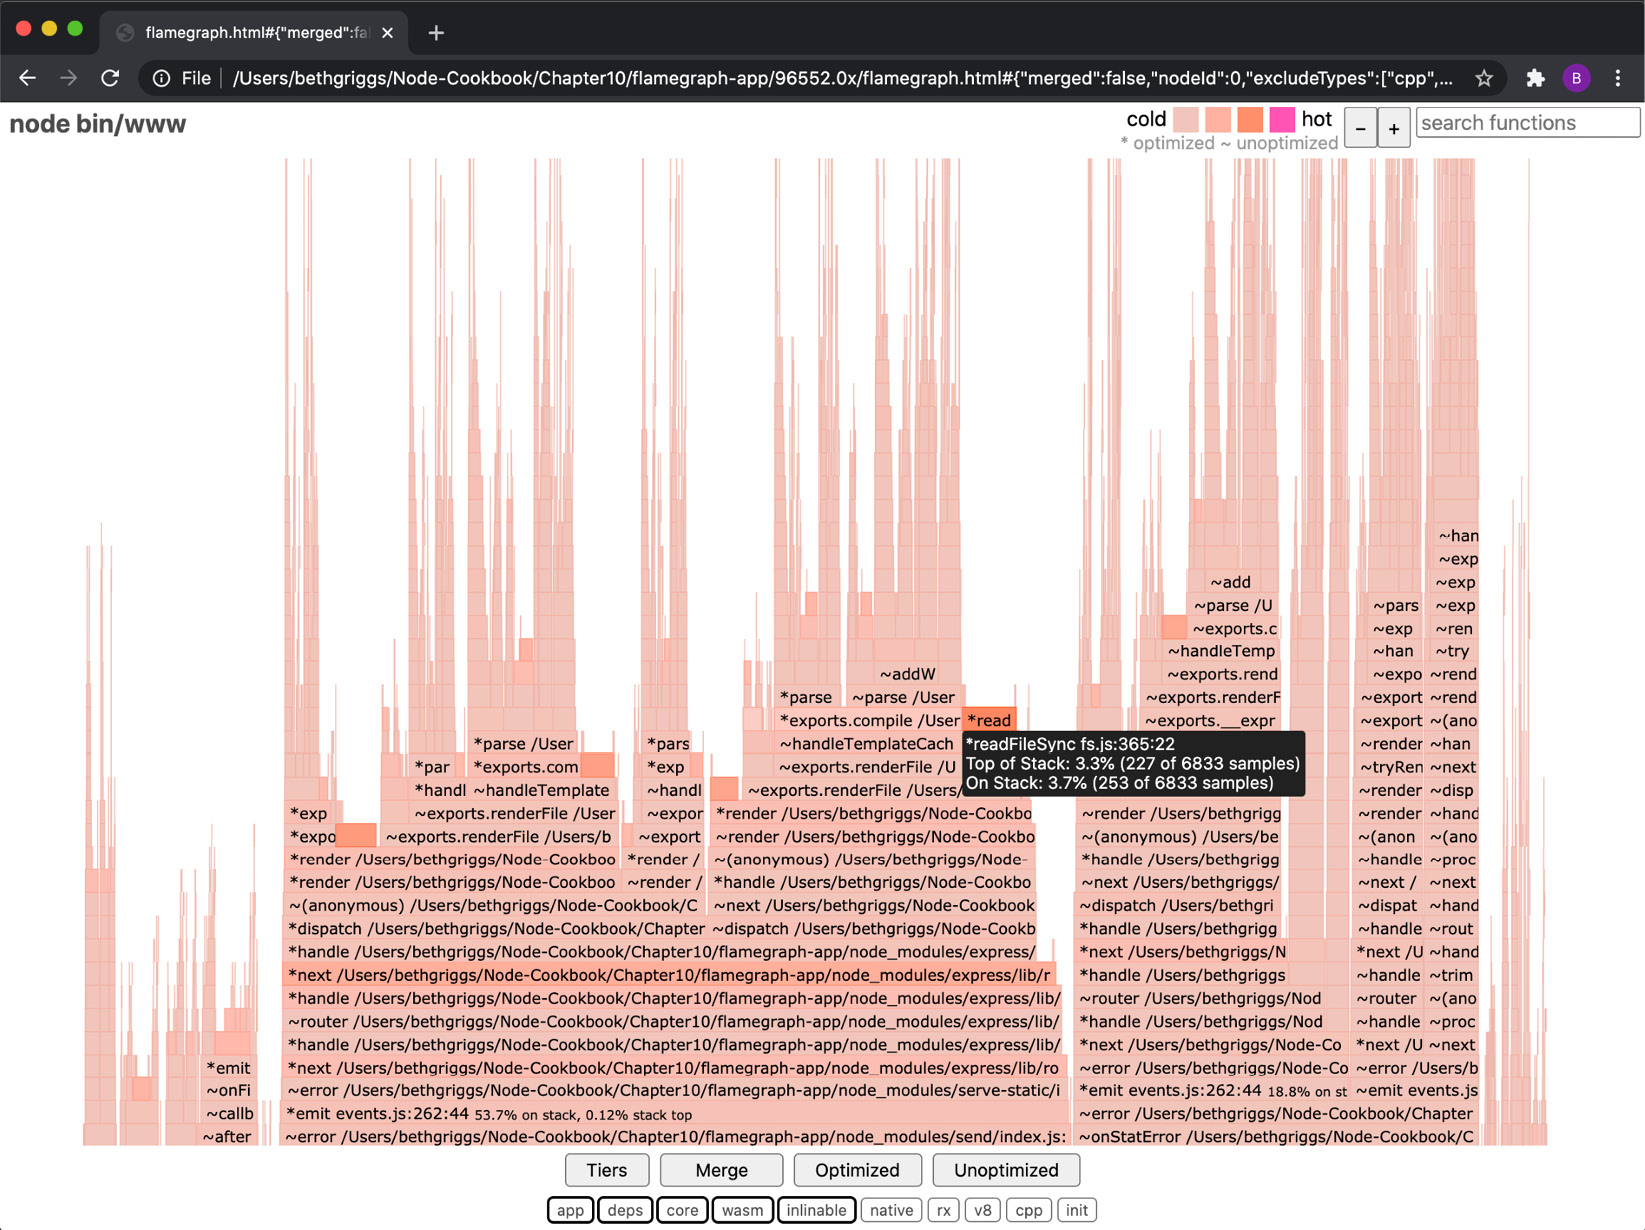Image resolution: width=1645 pixels, height=1230 pixels.
Task: Reload the flamegraph page
Action: pos(110,77)
